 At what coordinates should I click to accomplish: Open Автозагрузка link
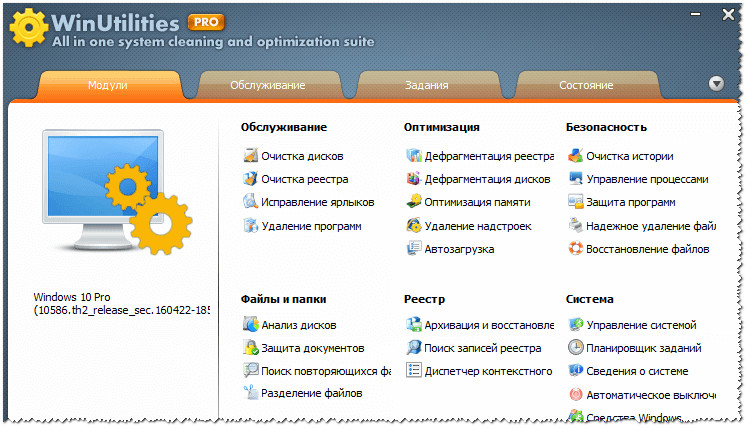[459, 249]
